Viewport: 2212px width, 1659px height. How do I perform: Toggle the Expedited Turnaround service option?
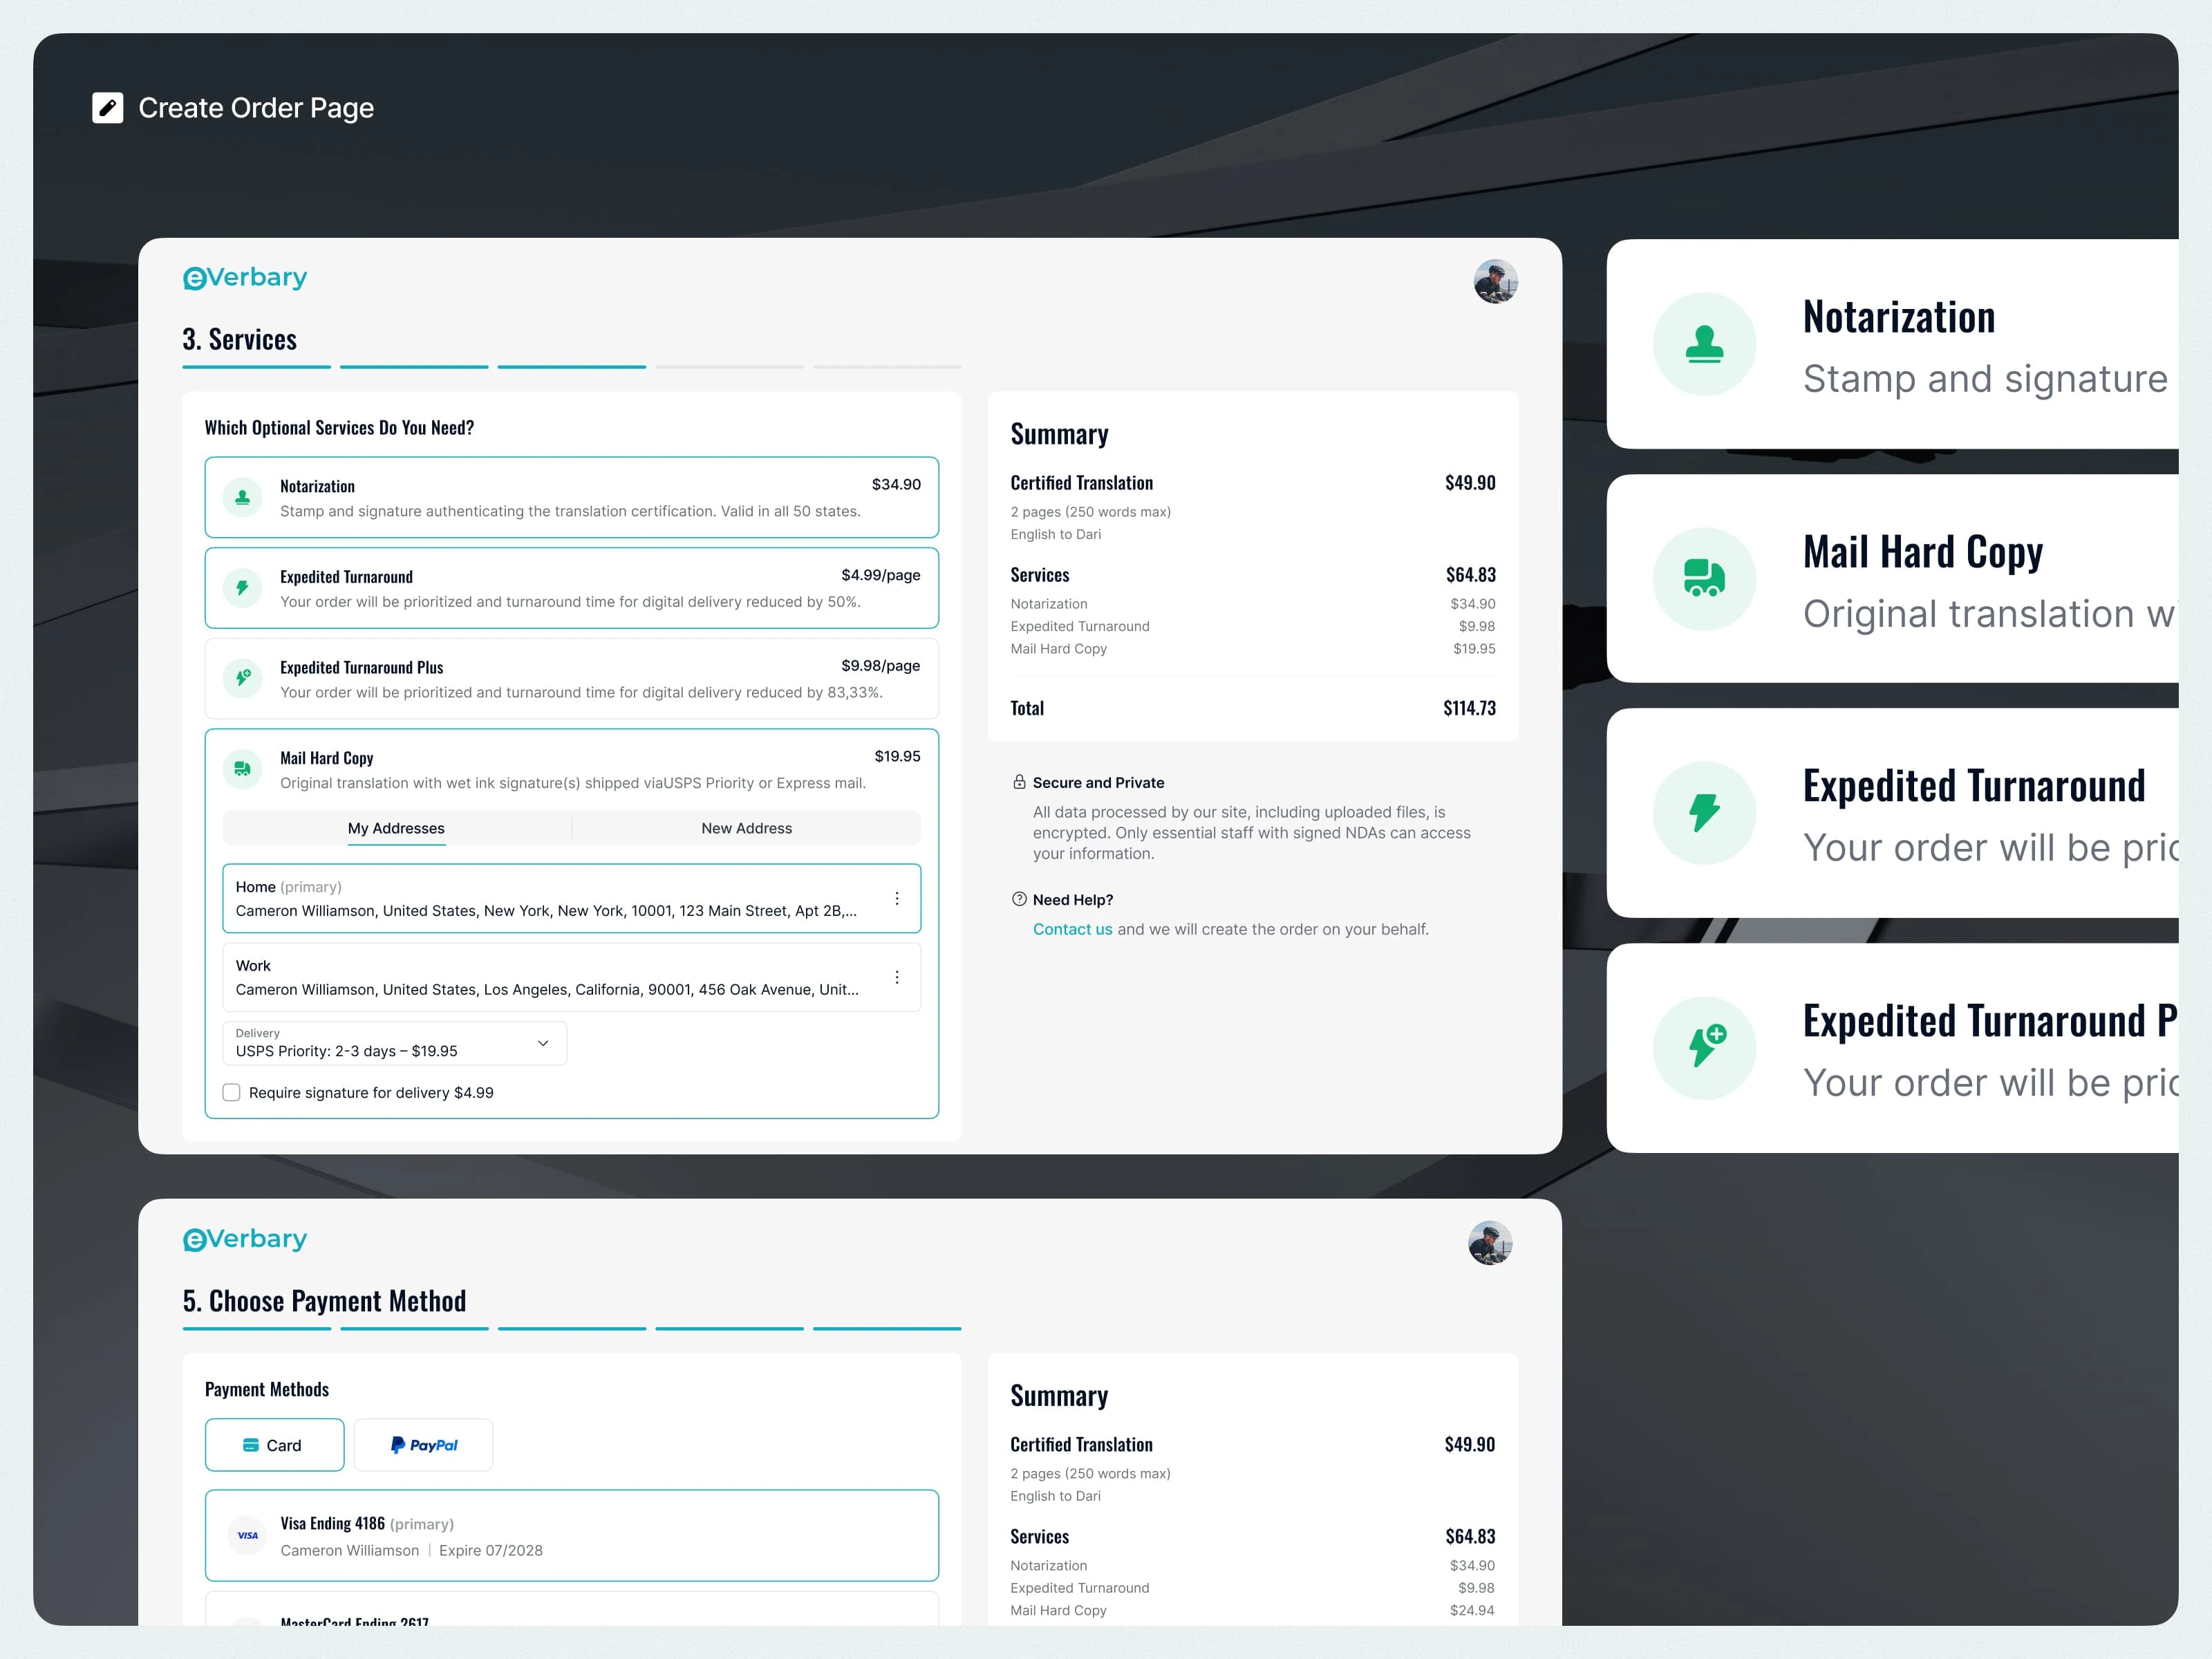(x=572, y=588)
